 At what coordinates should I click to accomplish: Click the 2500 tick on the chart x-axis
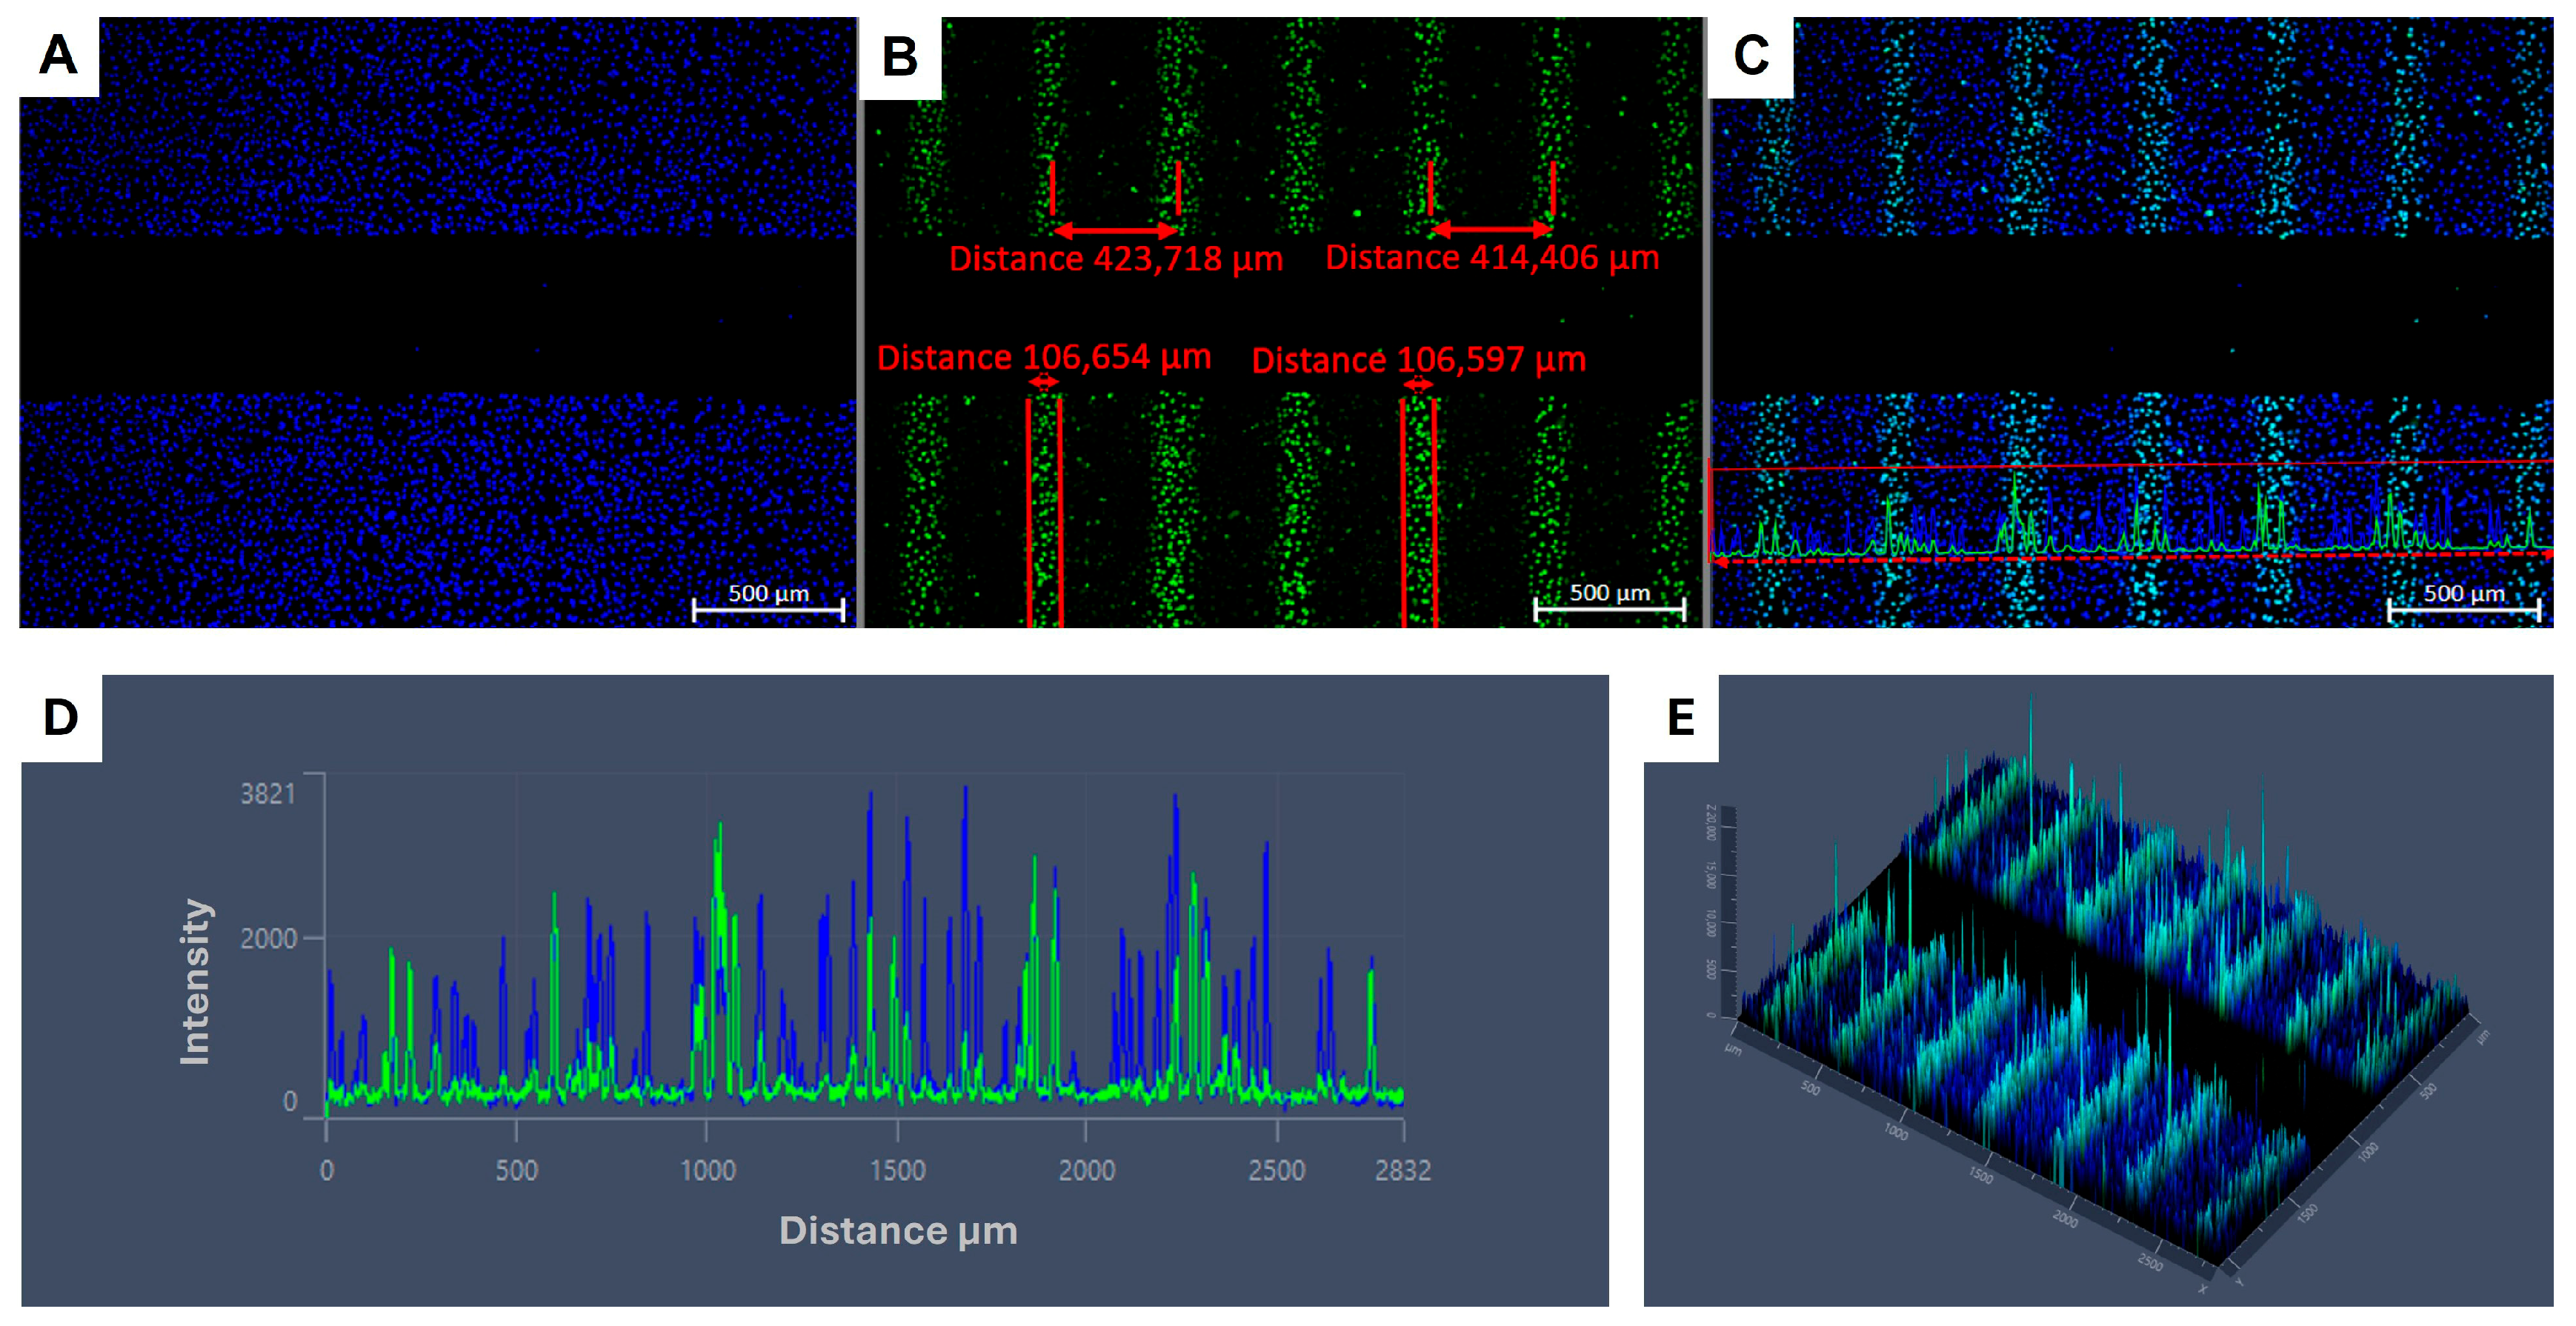[x=1276, y=1170]
